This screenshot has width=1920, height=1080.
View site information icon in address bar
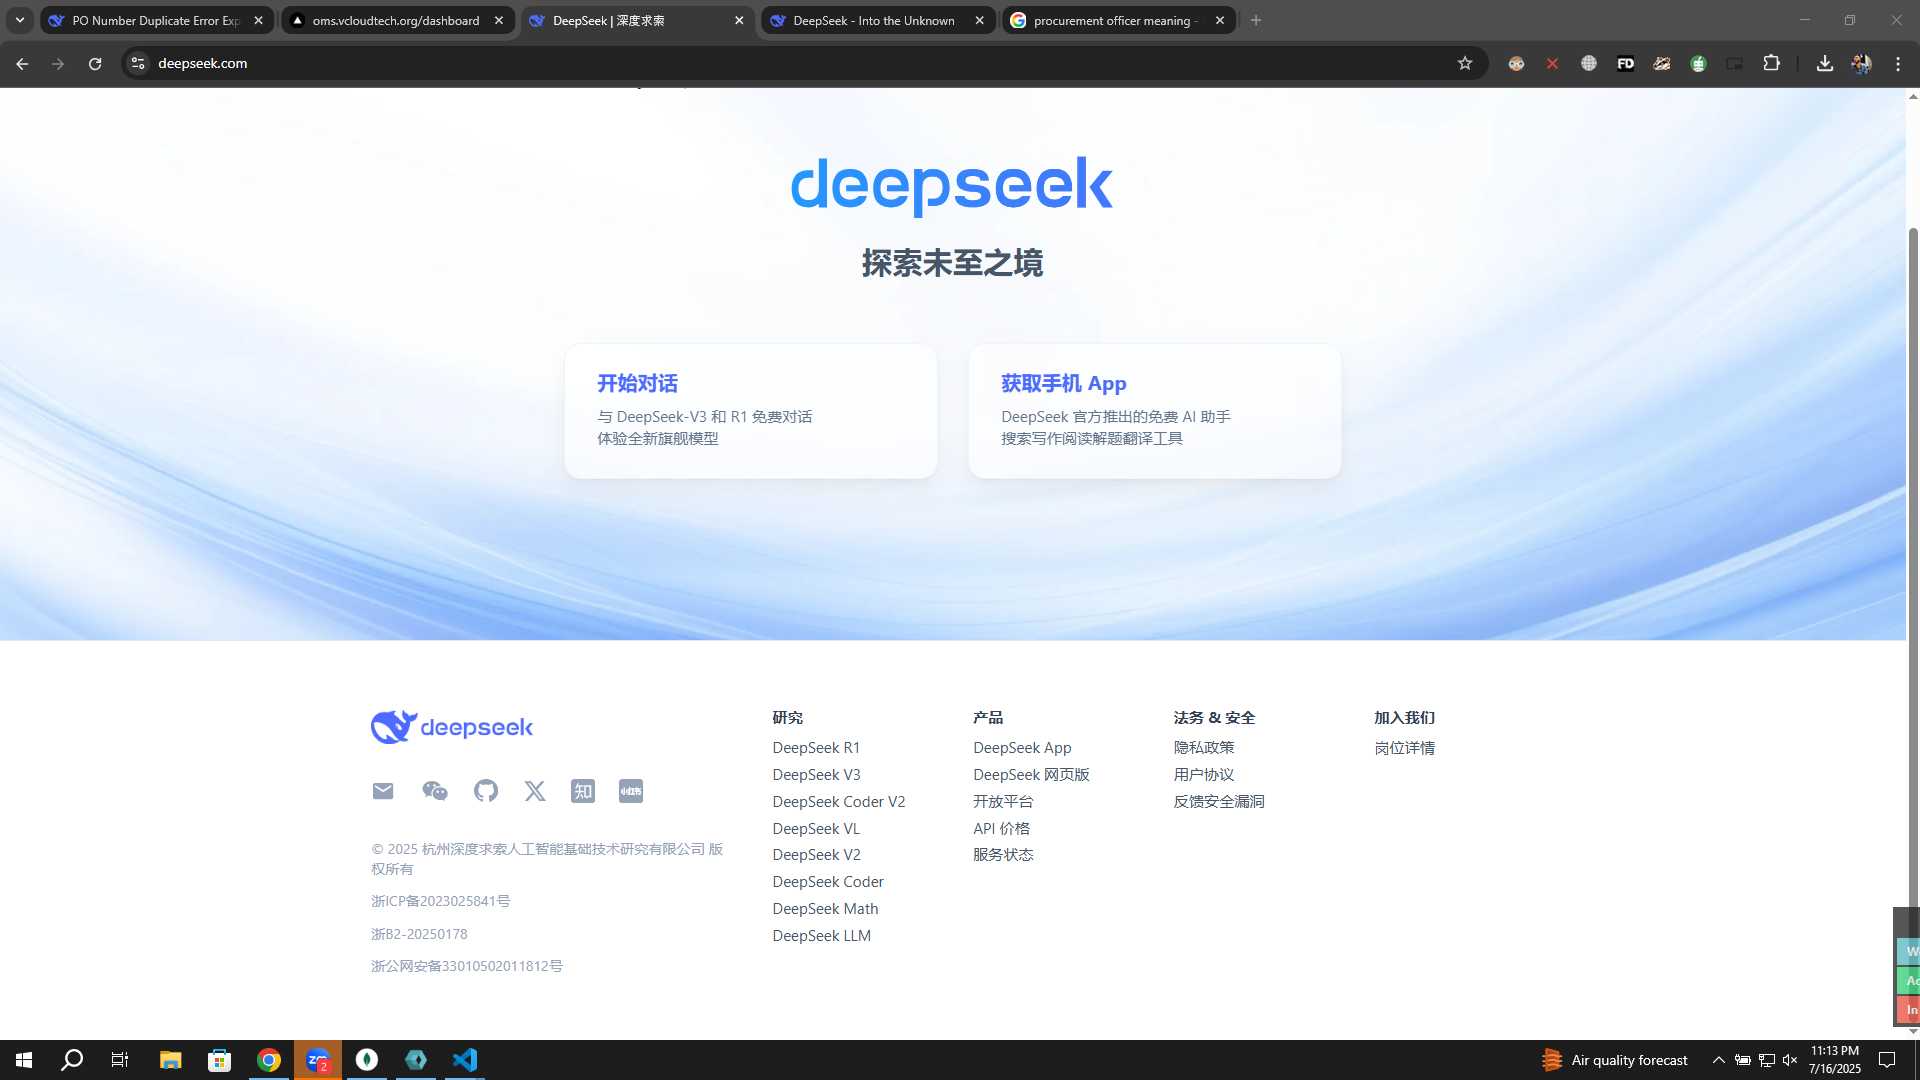138,63
